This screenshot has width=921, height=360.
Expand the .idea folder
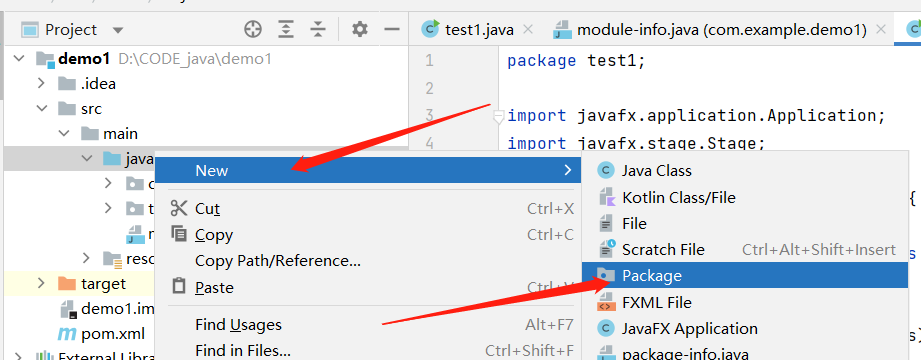coord(41,83)
